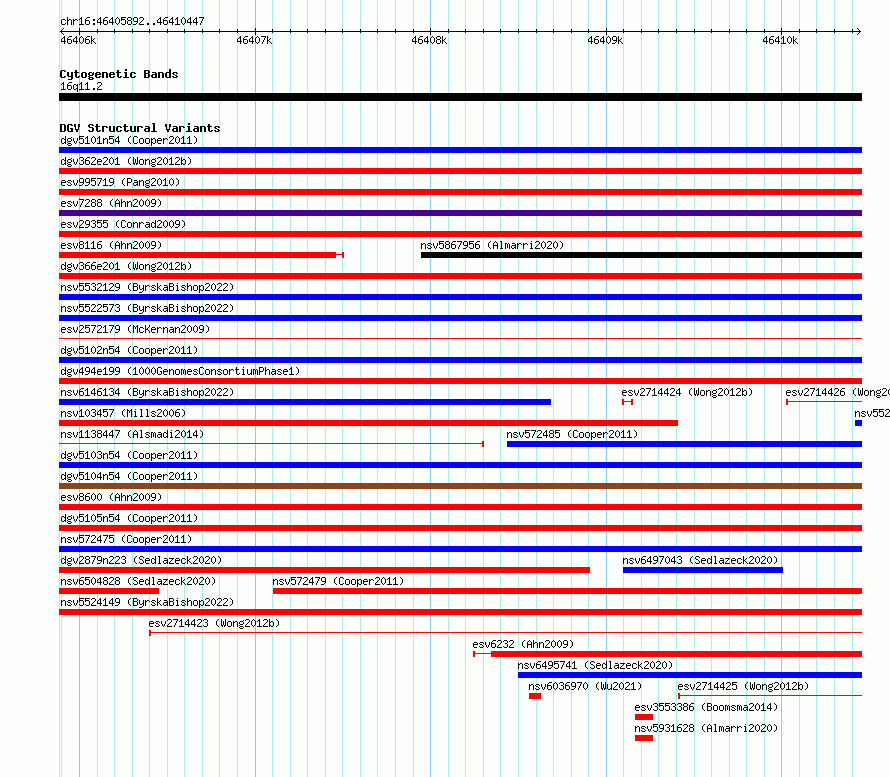Click the nsv6497043 (Sedlazeck2020) label
The width and height of the screenshot is (890, 777).
click(700, 560)
